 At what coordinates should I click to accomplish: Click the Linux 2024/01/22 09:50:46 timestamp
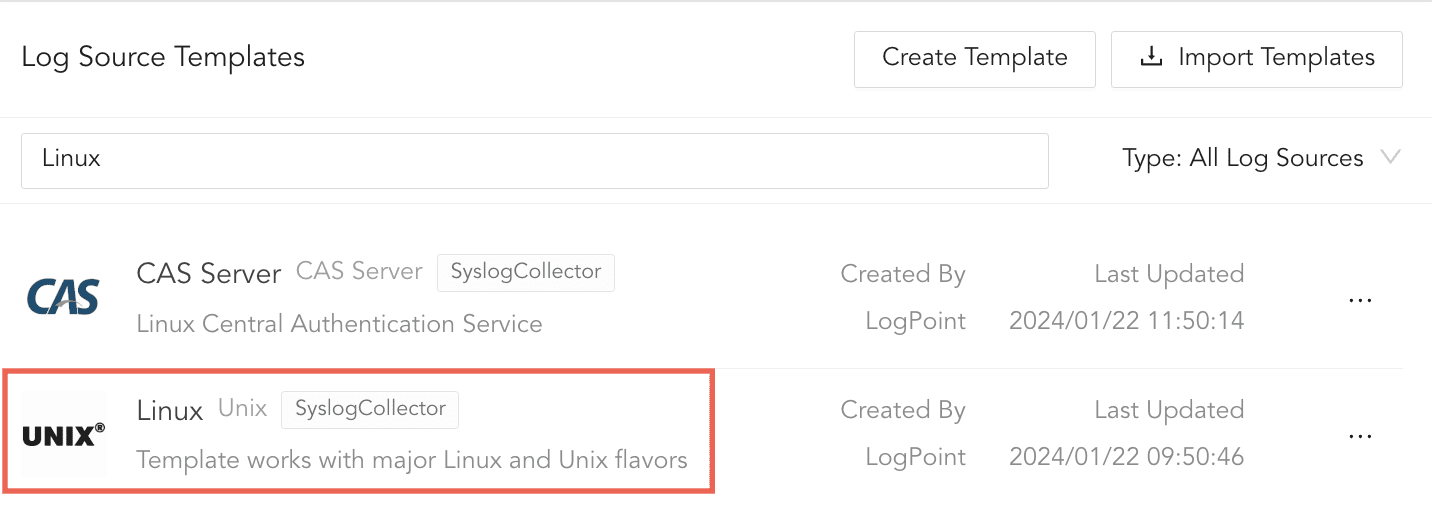point(1126,457)
